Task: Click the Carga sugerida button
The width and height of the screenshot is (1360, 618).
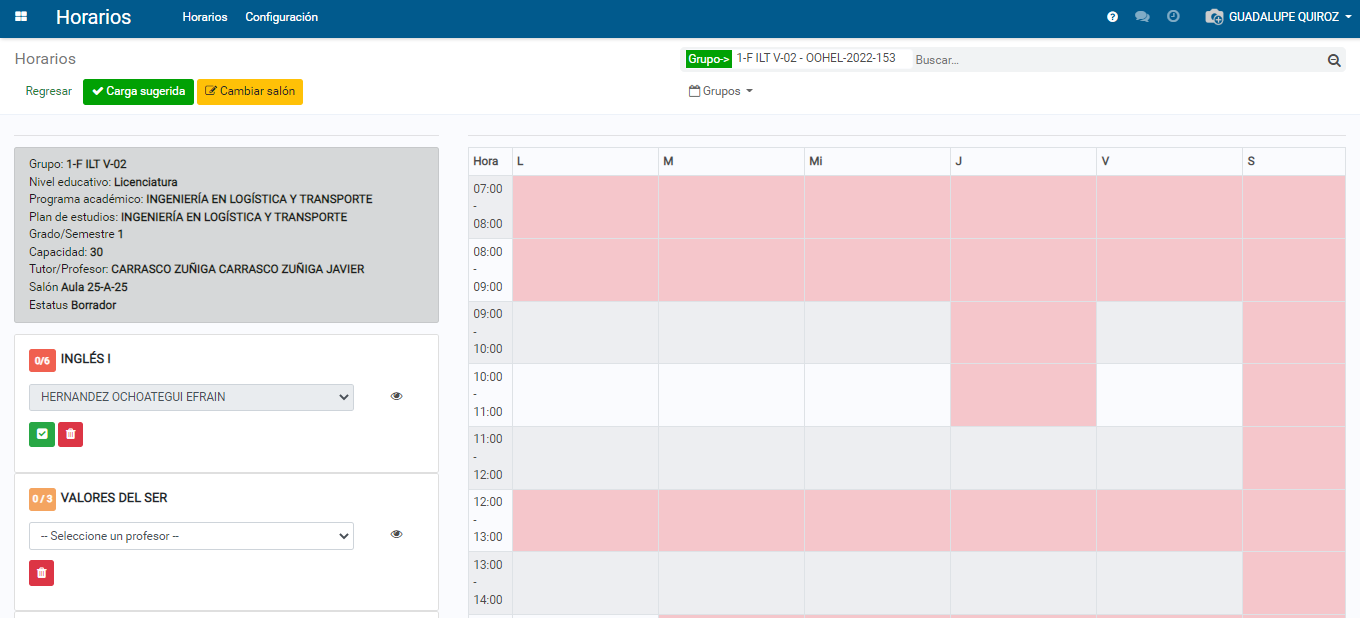Action: point(138,92)
